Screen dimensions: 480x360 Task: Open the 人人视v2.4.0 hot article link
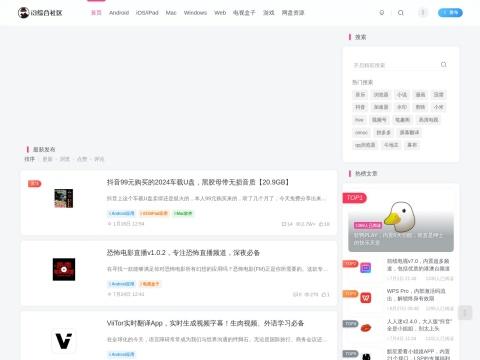(x=419, y=325)
